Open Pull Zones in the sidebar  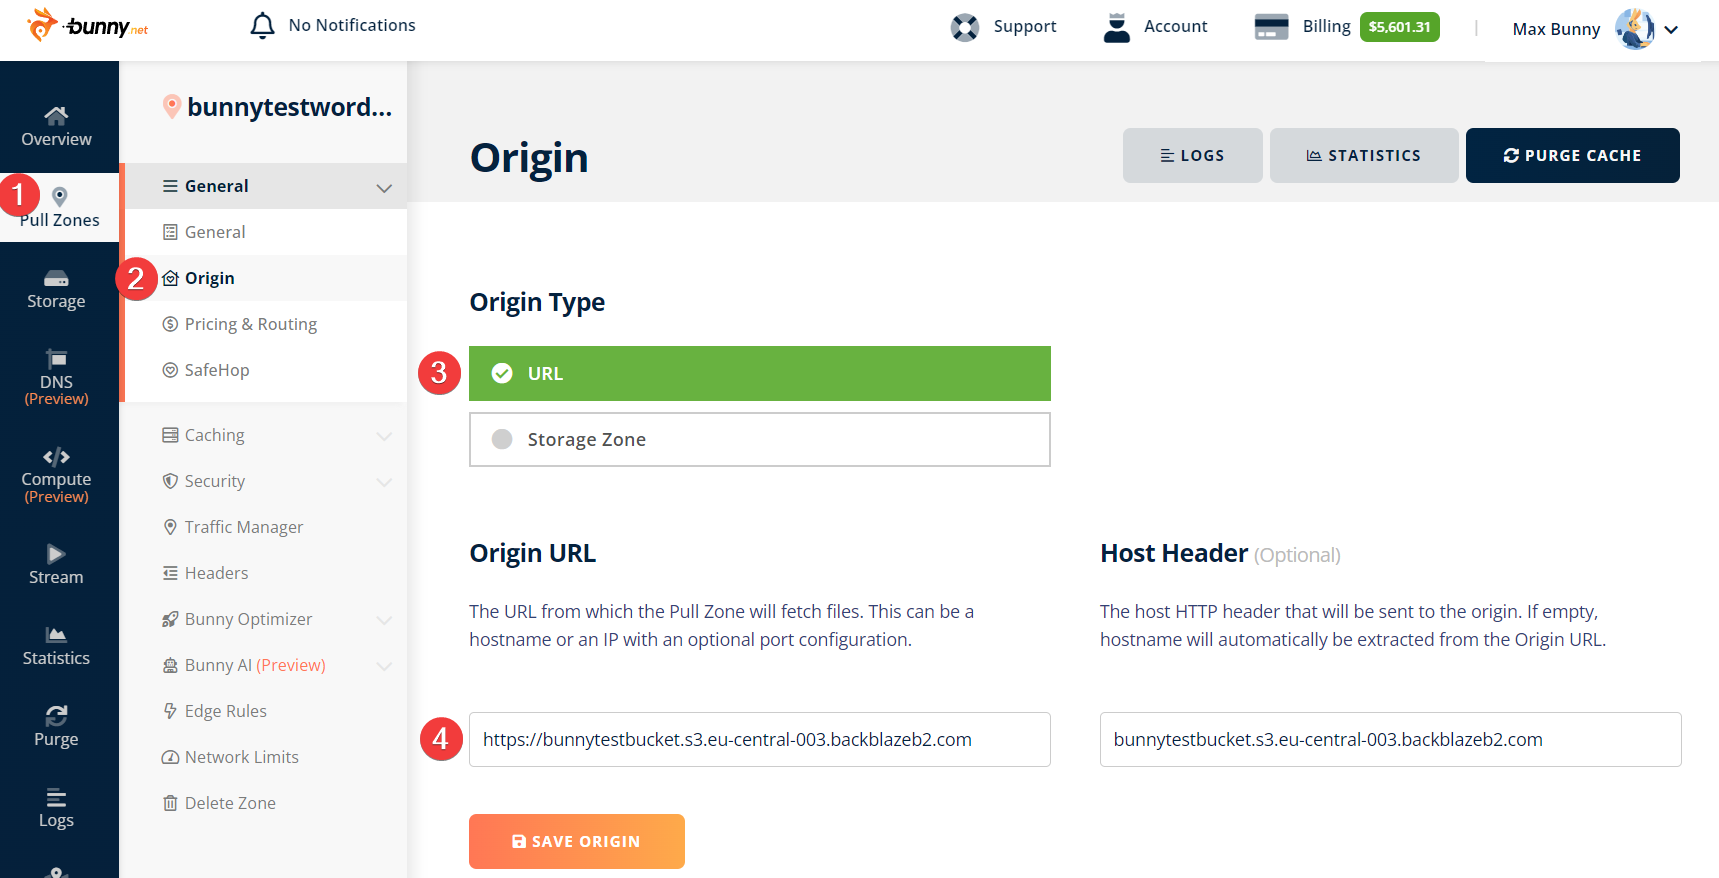60,208
